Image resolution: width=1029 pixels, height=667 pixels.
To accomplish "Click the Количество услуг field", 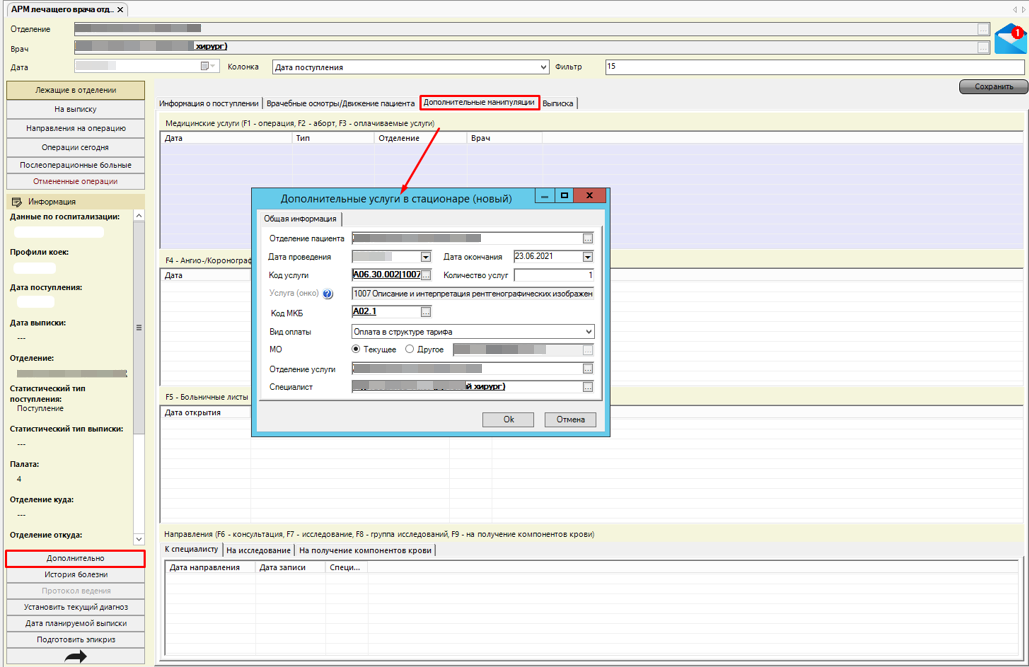I will pyautogui.click(x=554, y=275).
